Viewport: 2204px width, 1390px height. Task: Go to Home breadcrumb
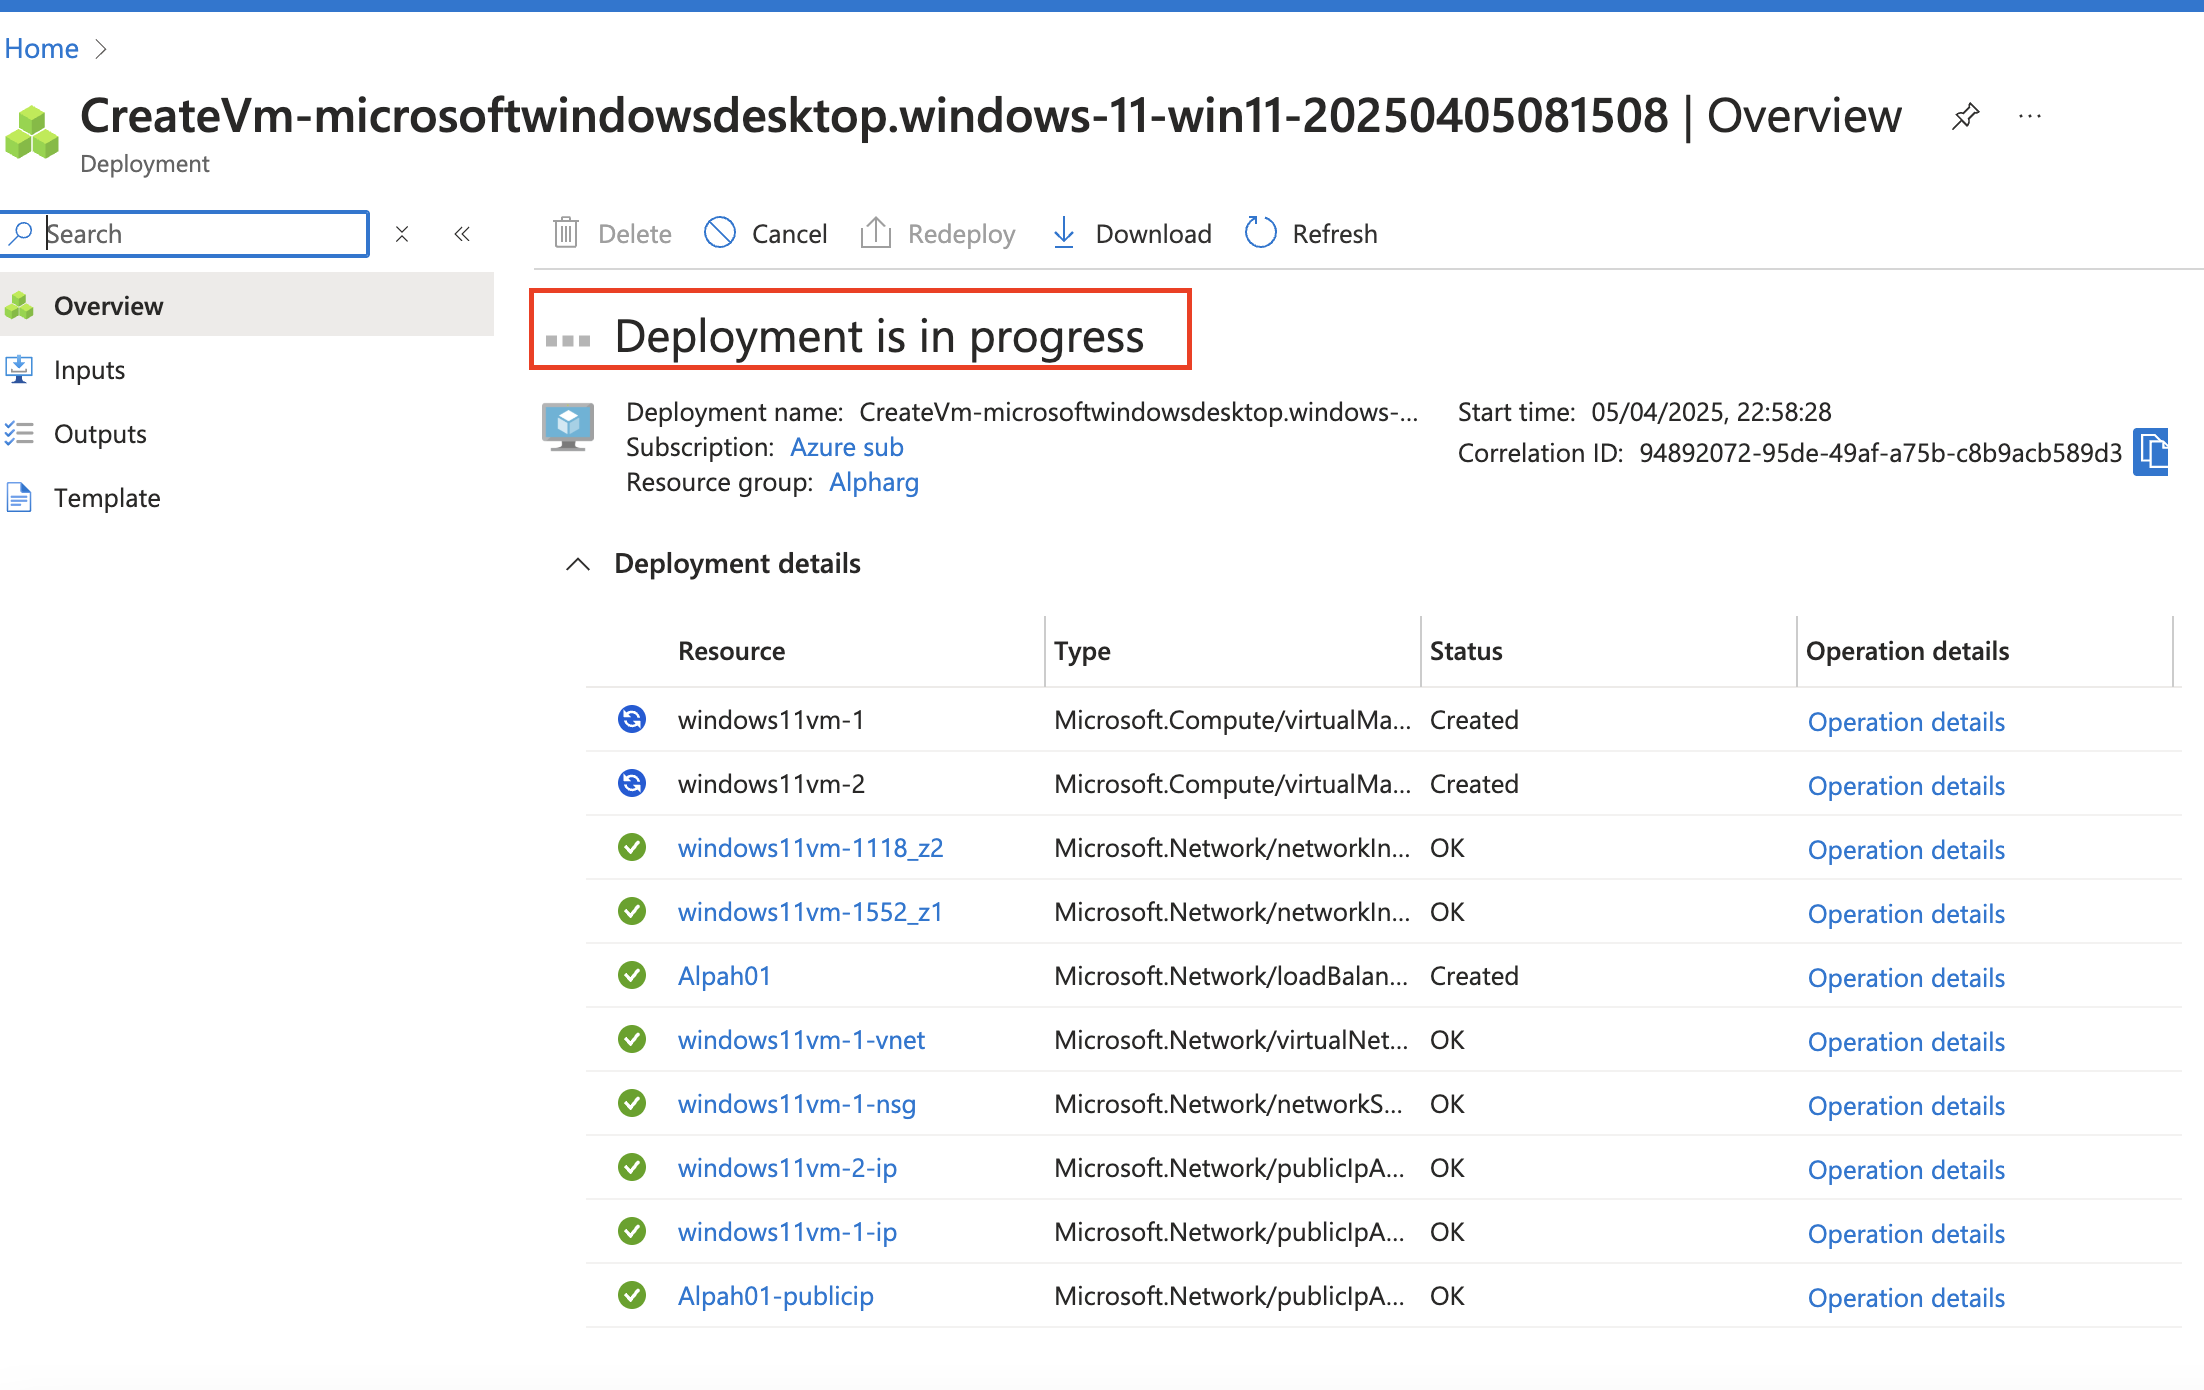pos(41,48)
